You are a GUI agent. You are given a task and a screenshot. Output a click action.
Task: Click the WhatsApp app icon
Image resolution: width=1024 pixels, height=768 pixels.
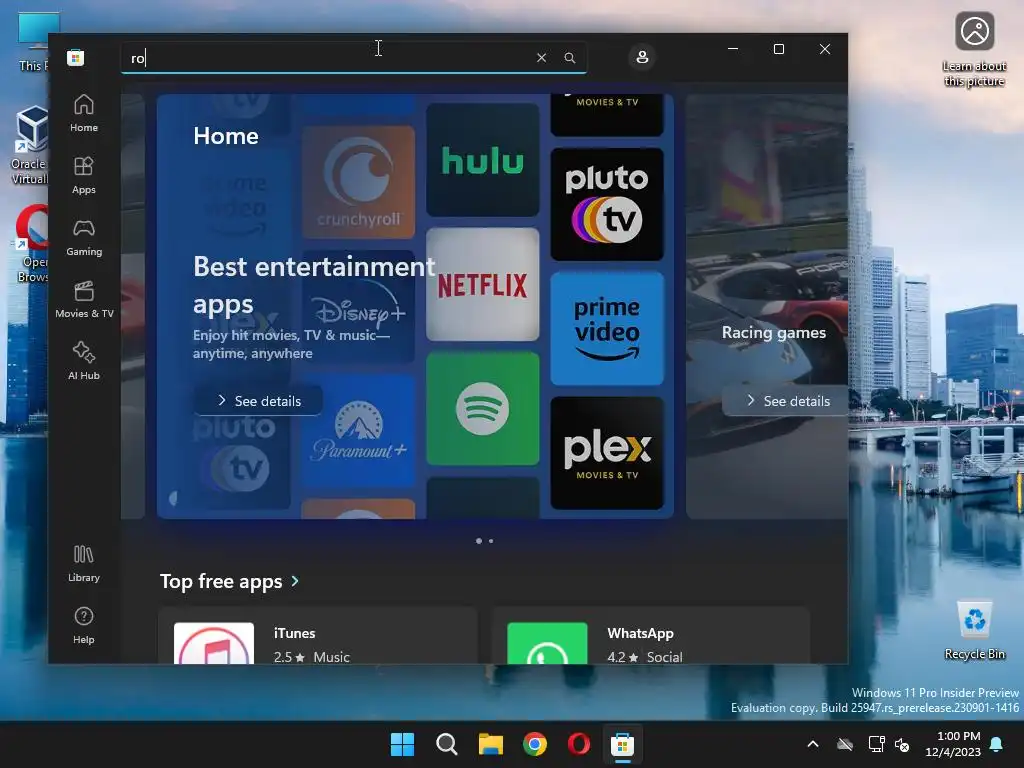tap(547, 643)
